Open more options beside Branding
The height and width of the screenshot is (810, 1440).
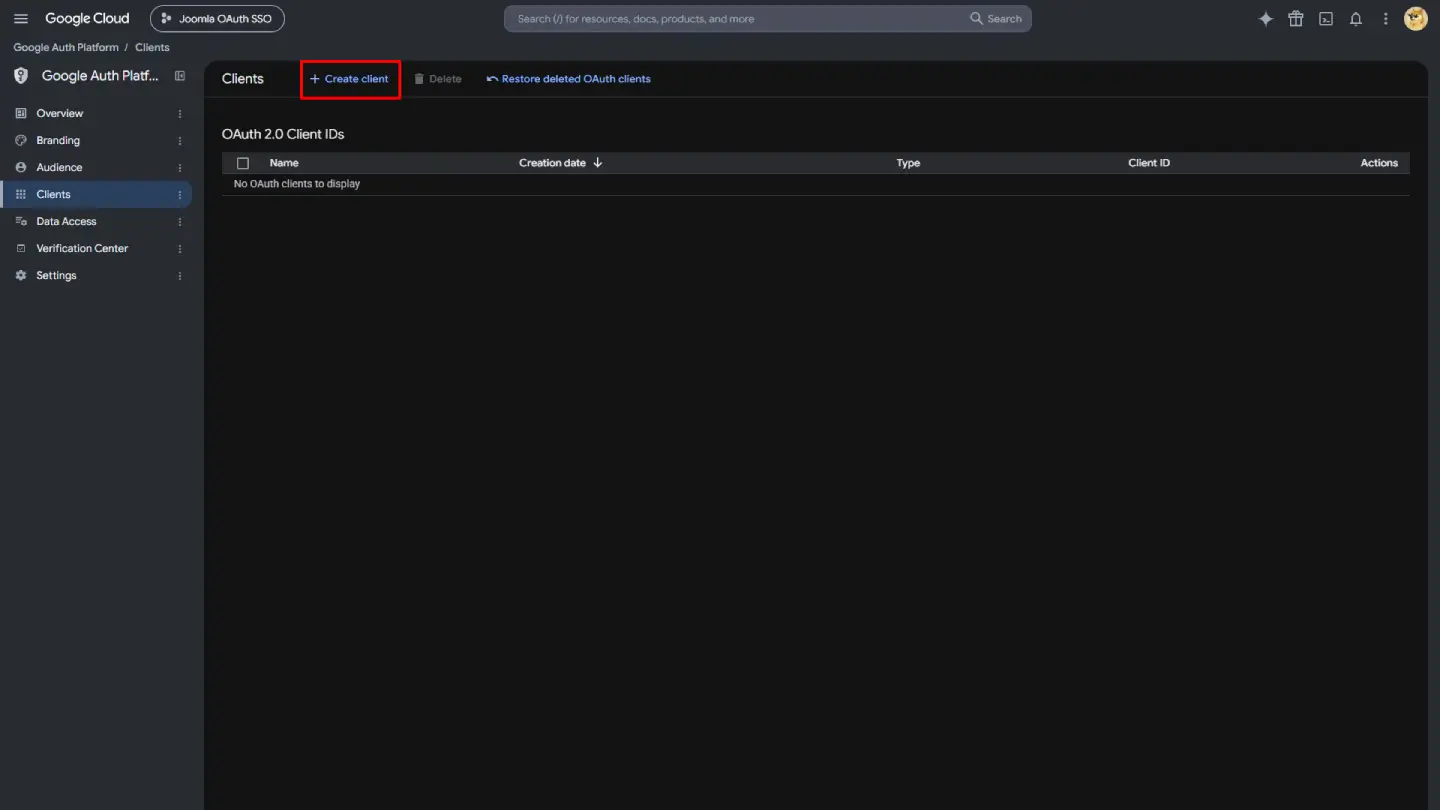coord(180,141)
